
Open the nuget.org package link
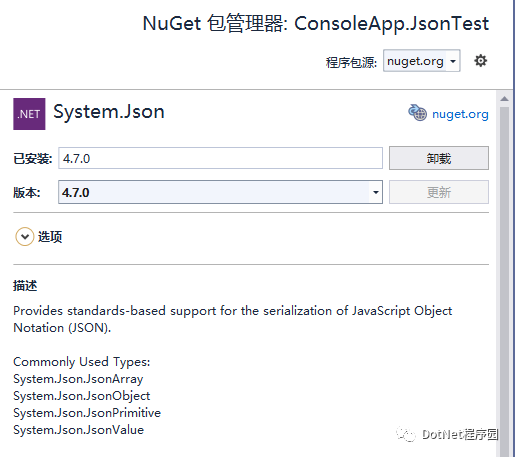460,114
